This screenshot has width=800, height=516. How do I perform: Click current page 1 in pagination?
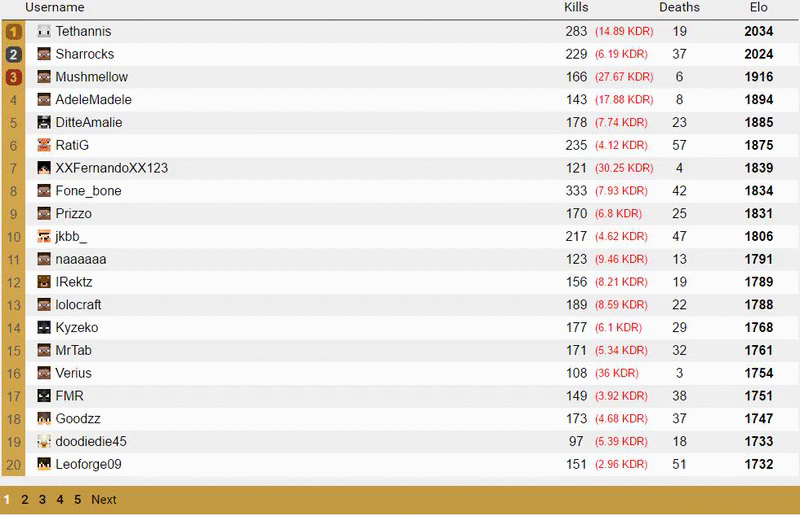[7, 500]
